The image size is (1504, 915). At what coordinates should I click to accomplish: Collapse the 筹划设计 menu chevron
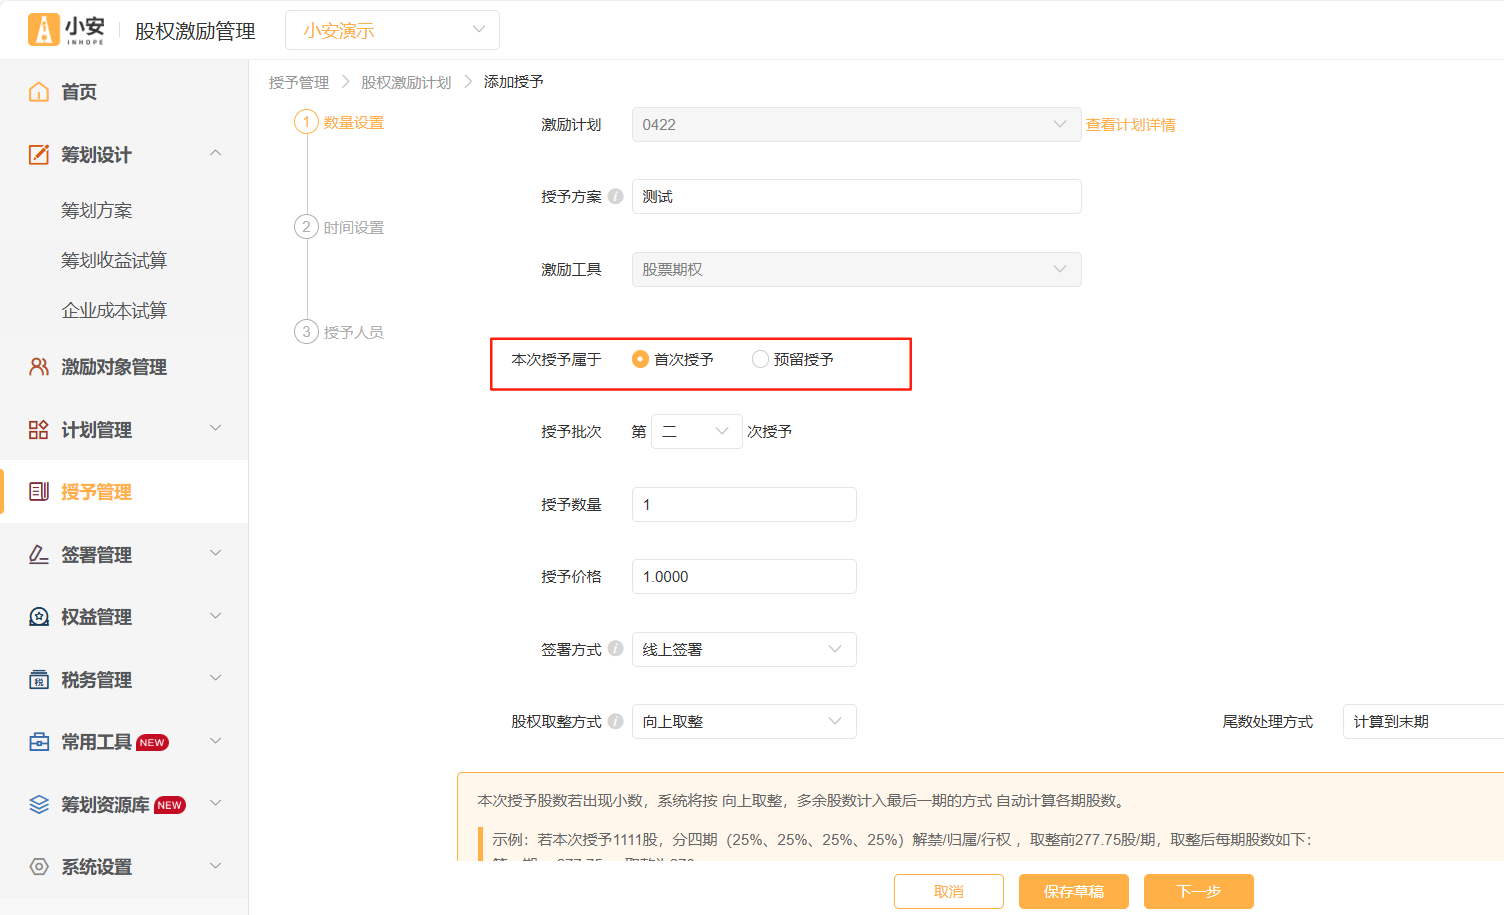[215, 153]
